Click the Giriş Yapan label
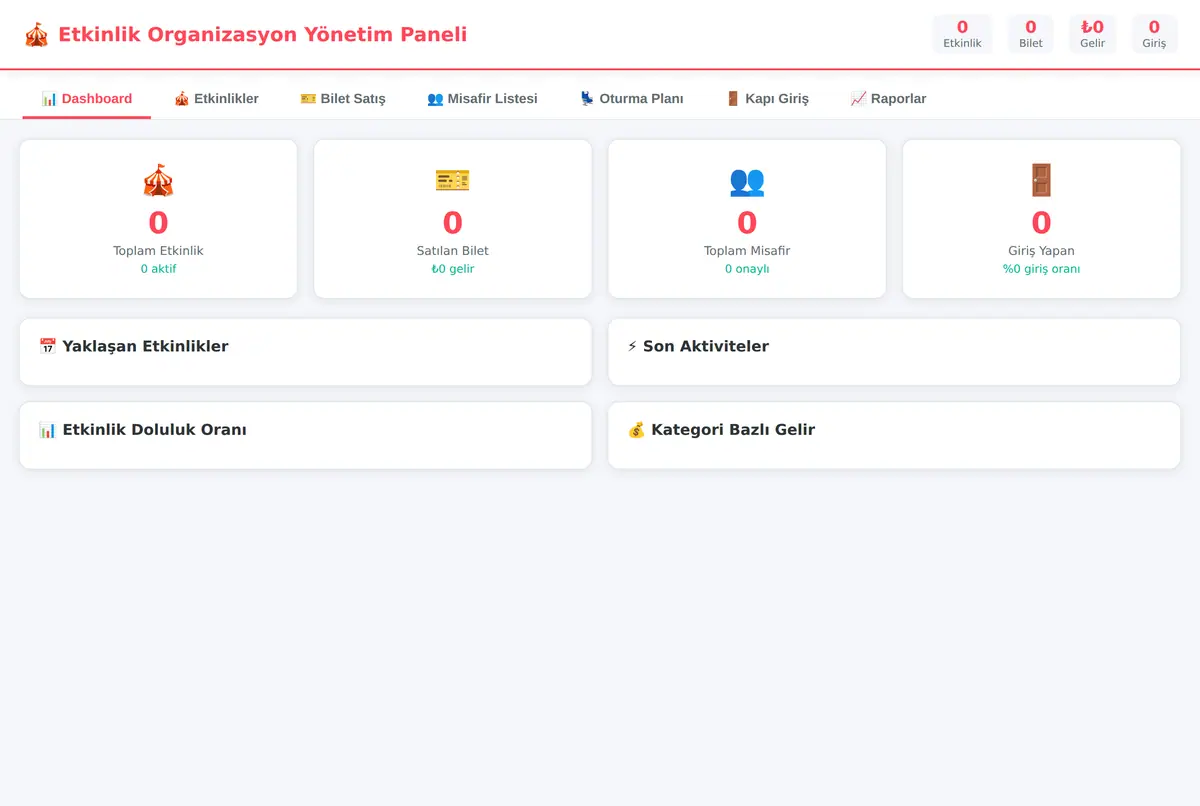Viewport: 1200px width, 806px height. pos(1041,251)
